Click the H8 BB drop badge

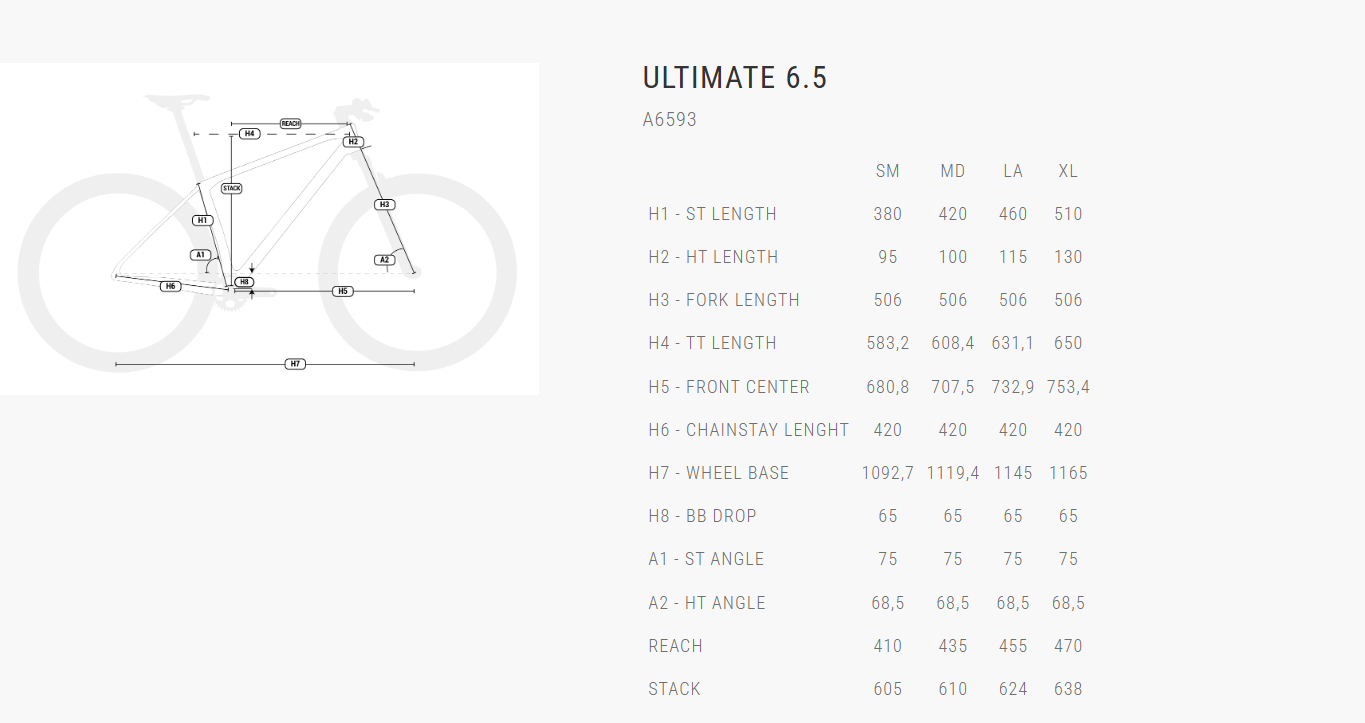244,282
